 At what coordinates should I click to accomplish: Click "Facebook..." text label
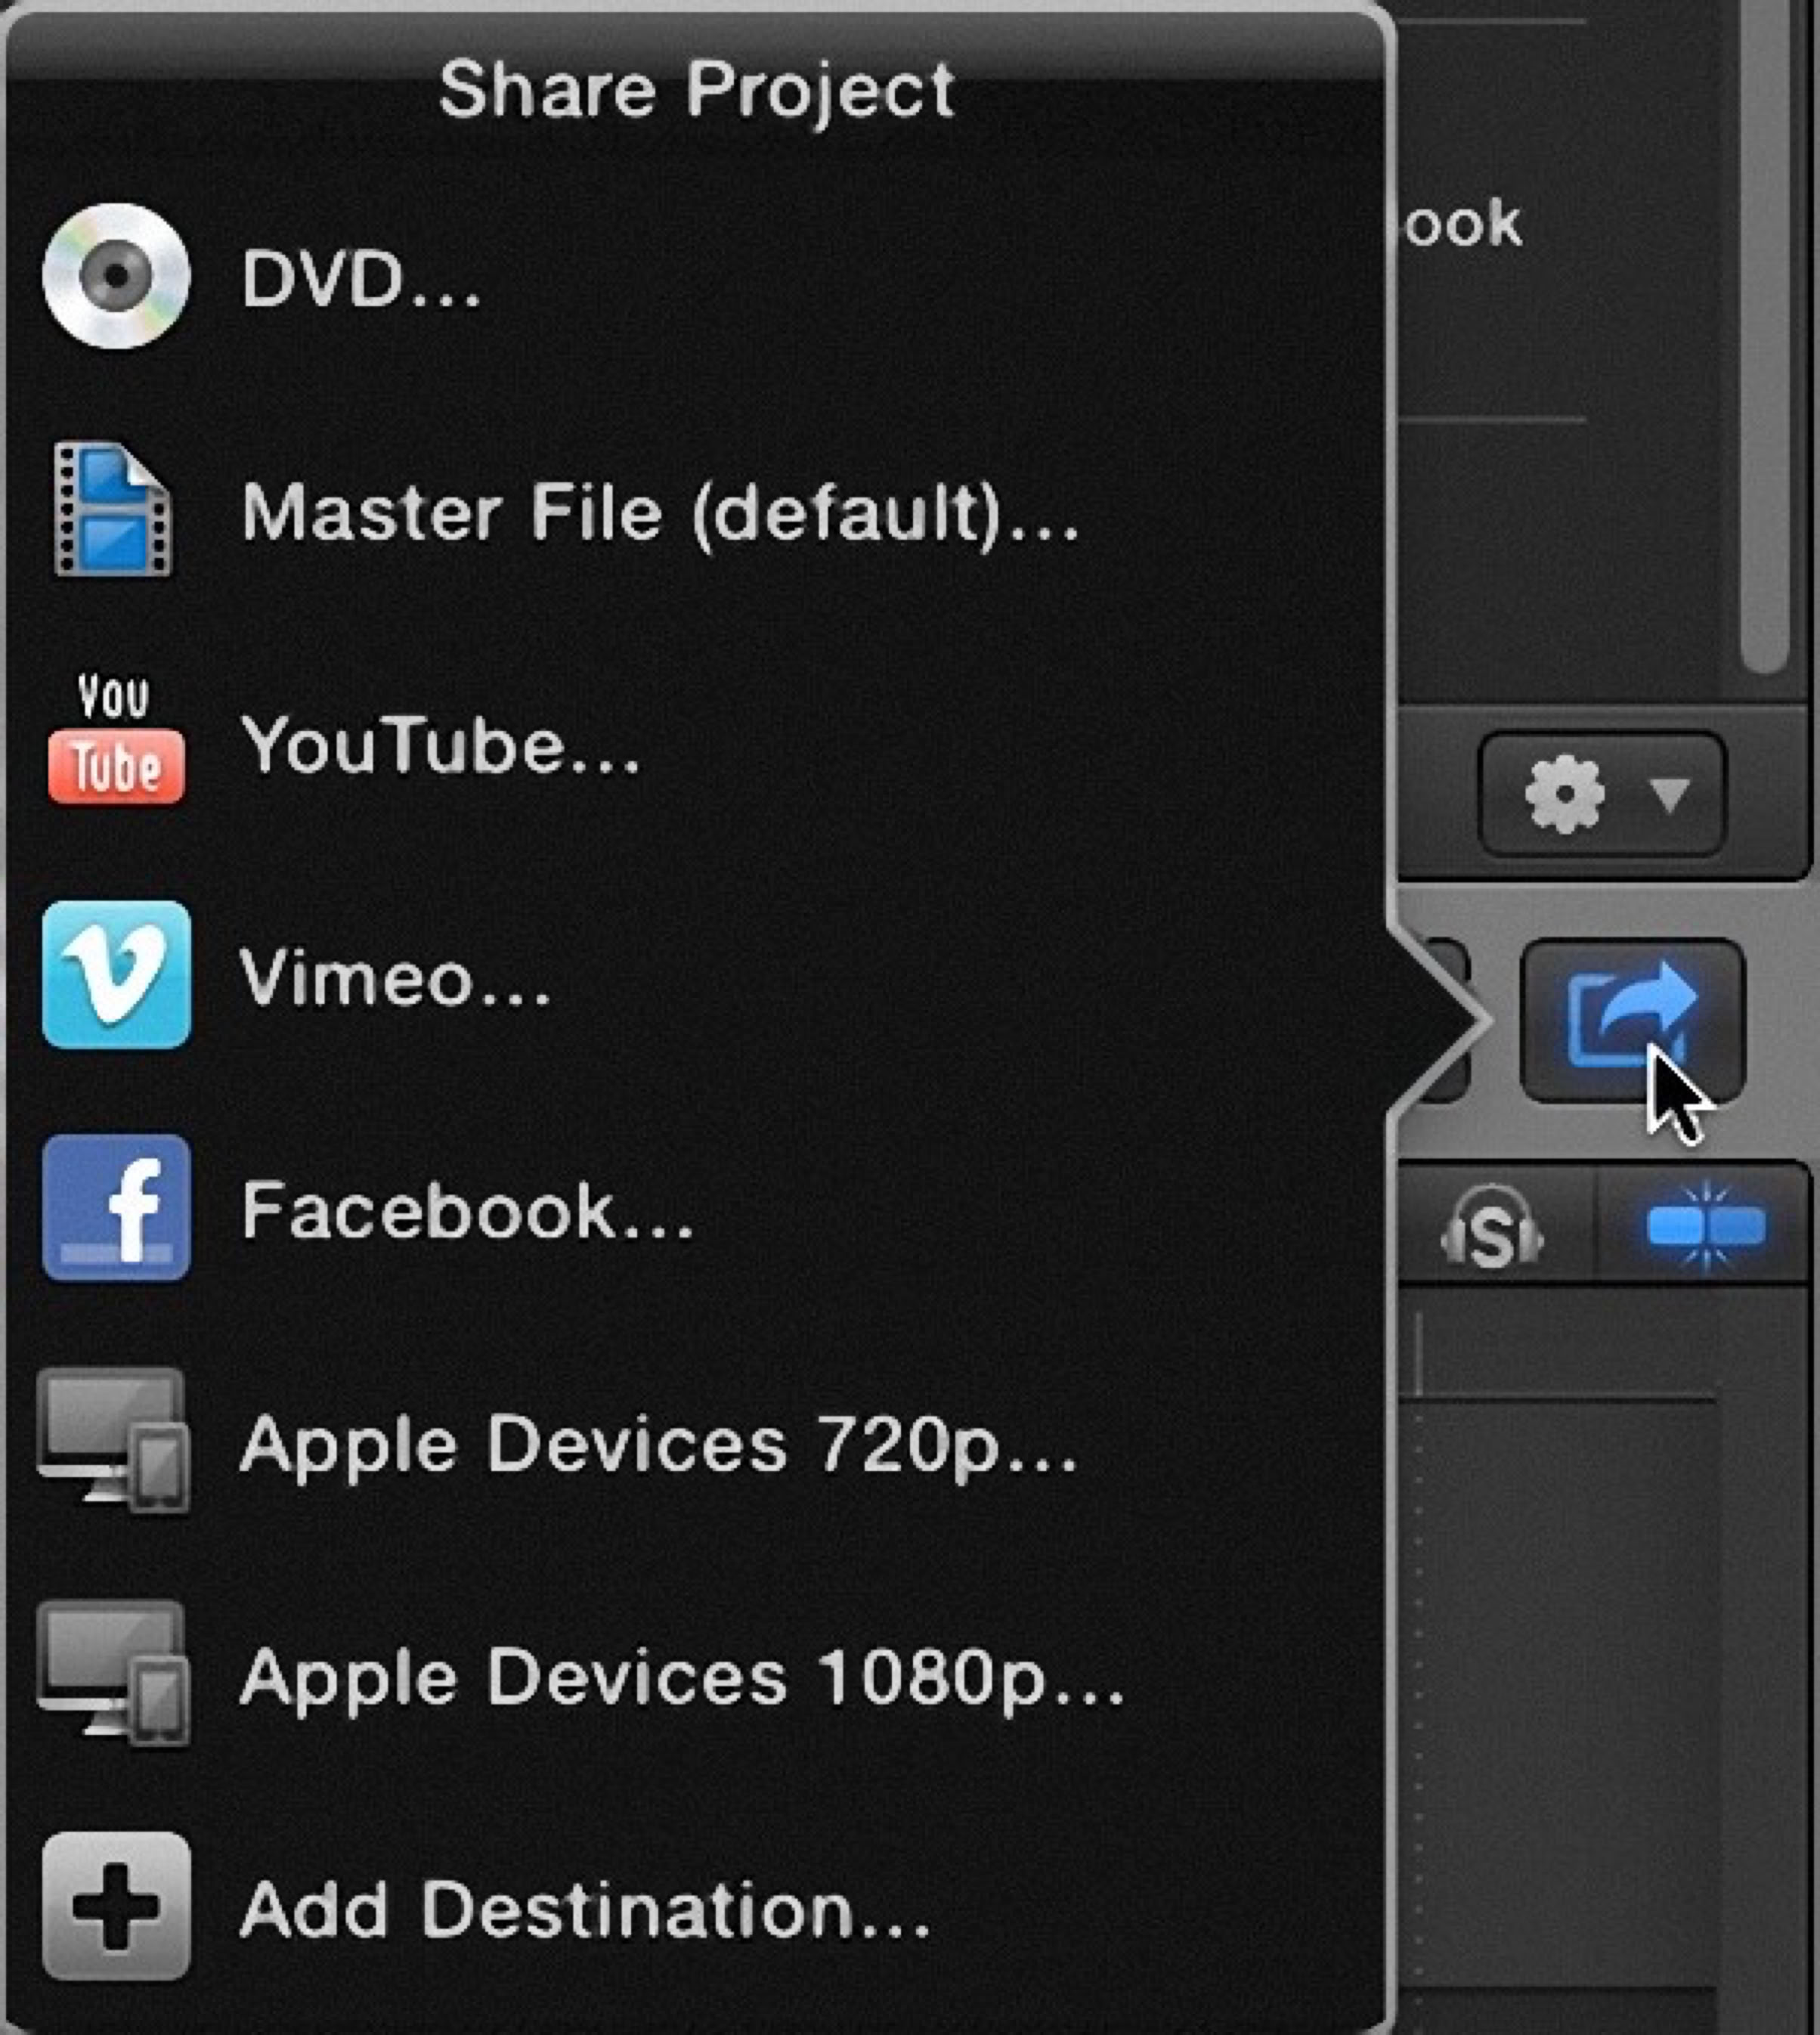(x=467, y=1211)
